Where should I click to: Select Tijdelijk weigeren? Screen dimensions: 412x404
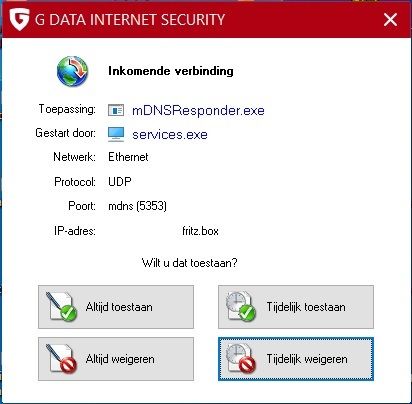point(296,359)
